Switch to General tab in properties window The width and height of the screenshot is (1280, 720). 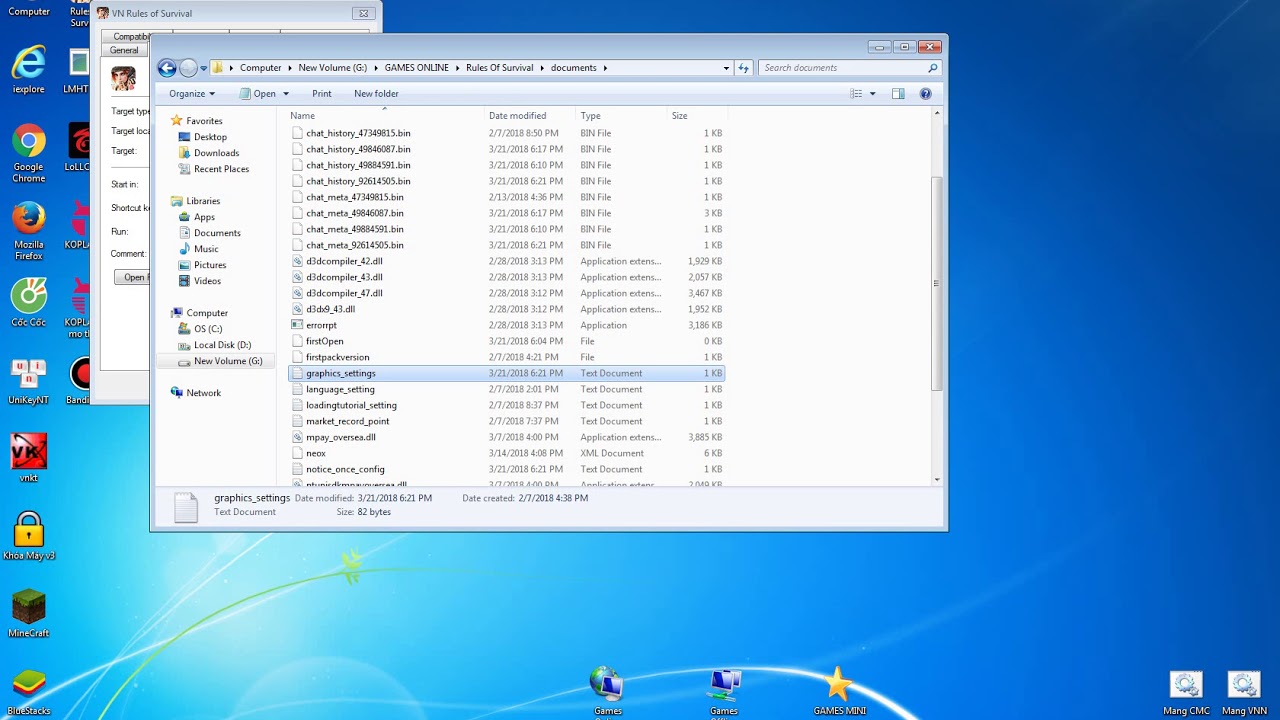pyautogui.click(x=124, y=50)
